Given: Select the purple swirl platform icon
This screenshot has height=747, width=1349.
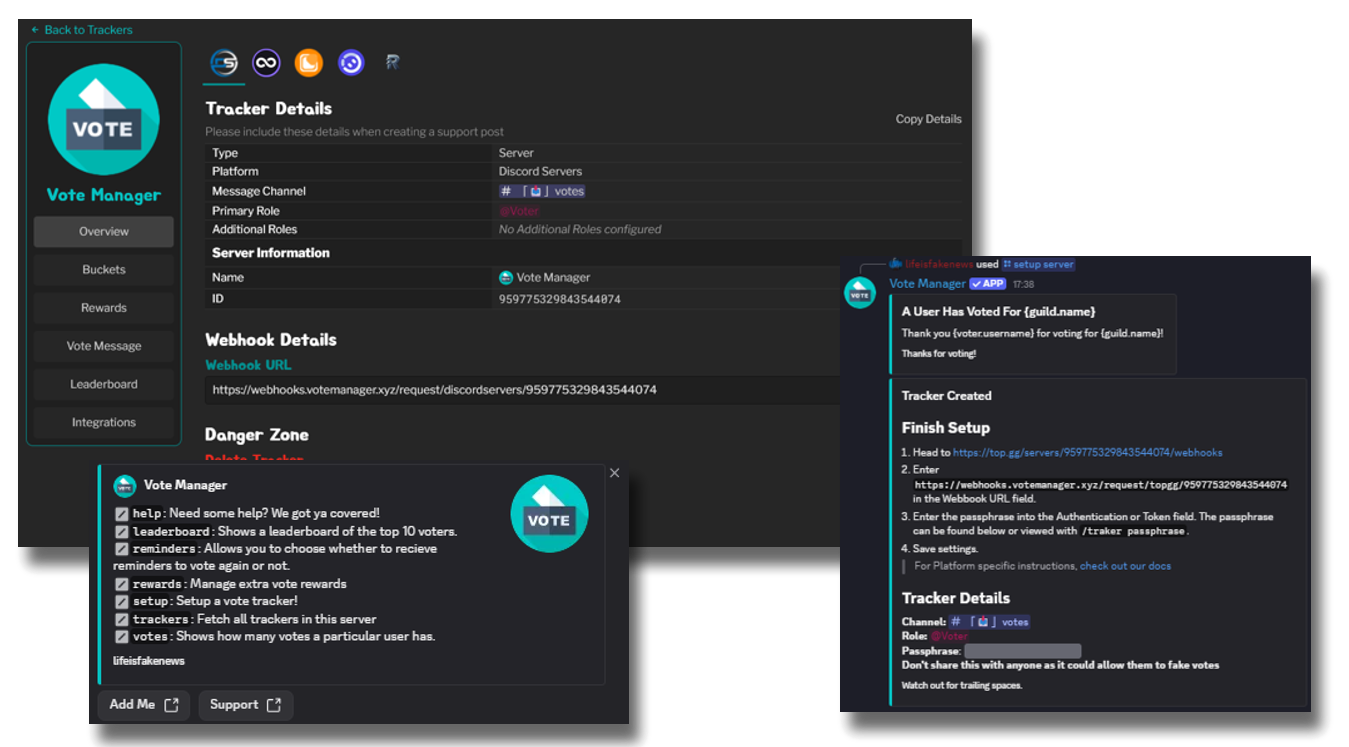Looking at the screenshot, I should 351,64.
